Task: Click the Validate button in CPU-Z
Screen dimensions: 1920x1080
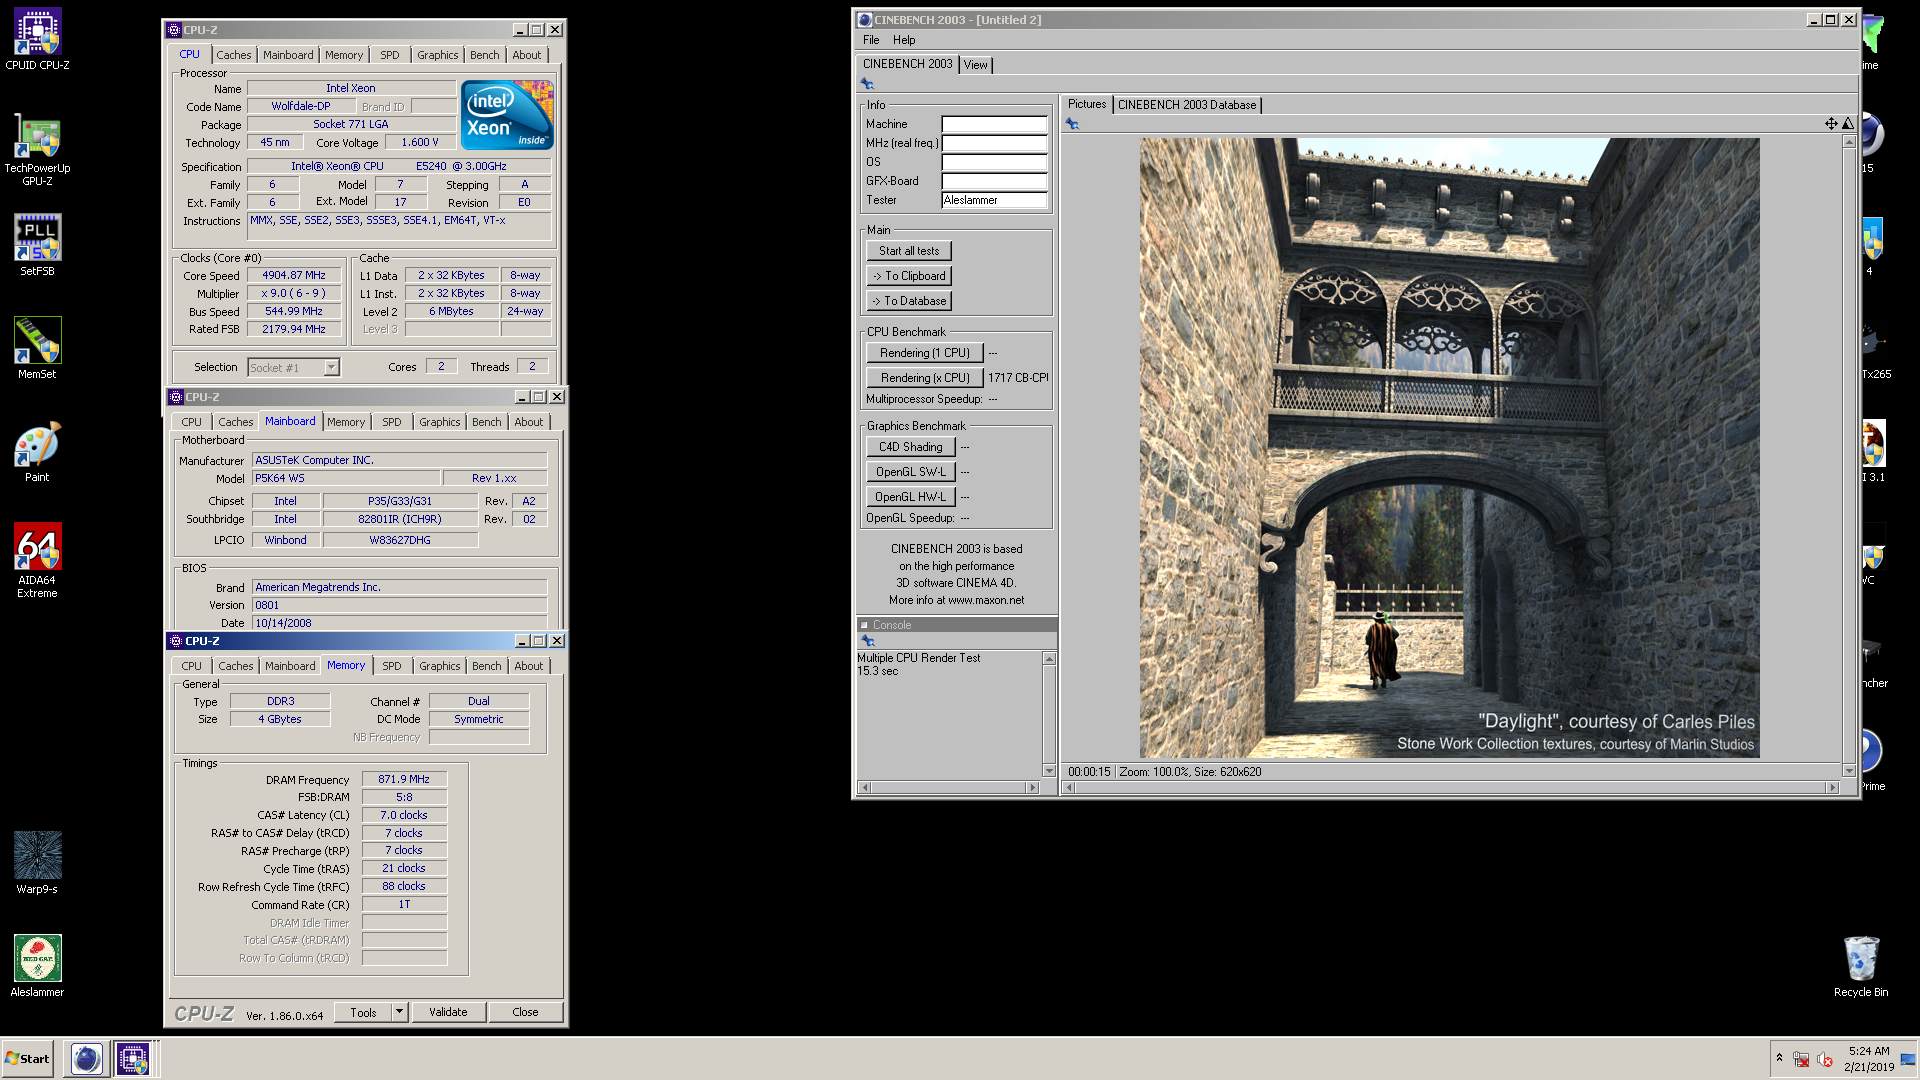Action: (448, 1012)
